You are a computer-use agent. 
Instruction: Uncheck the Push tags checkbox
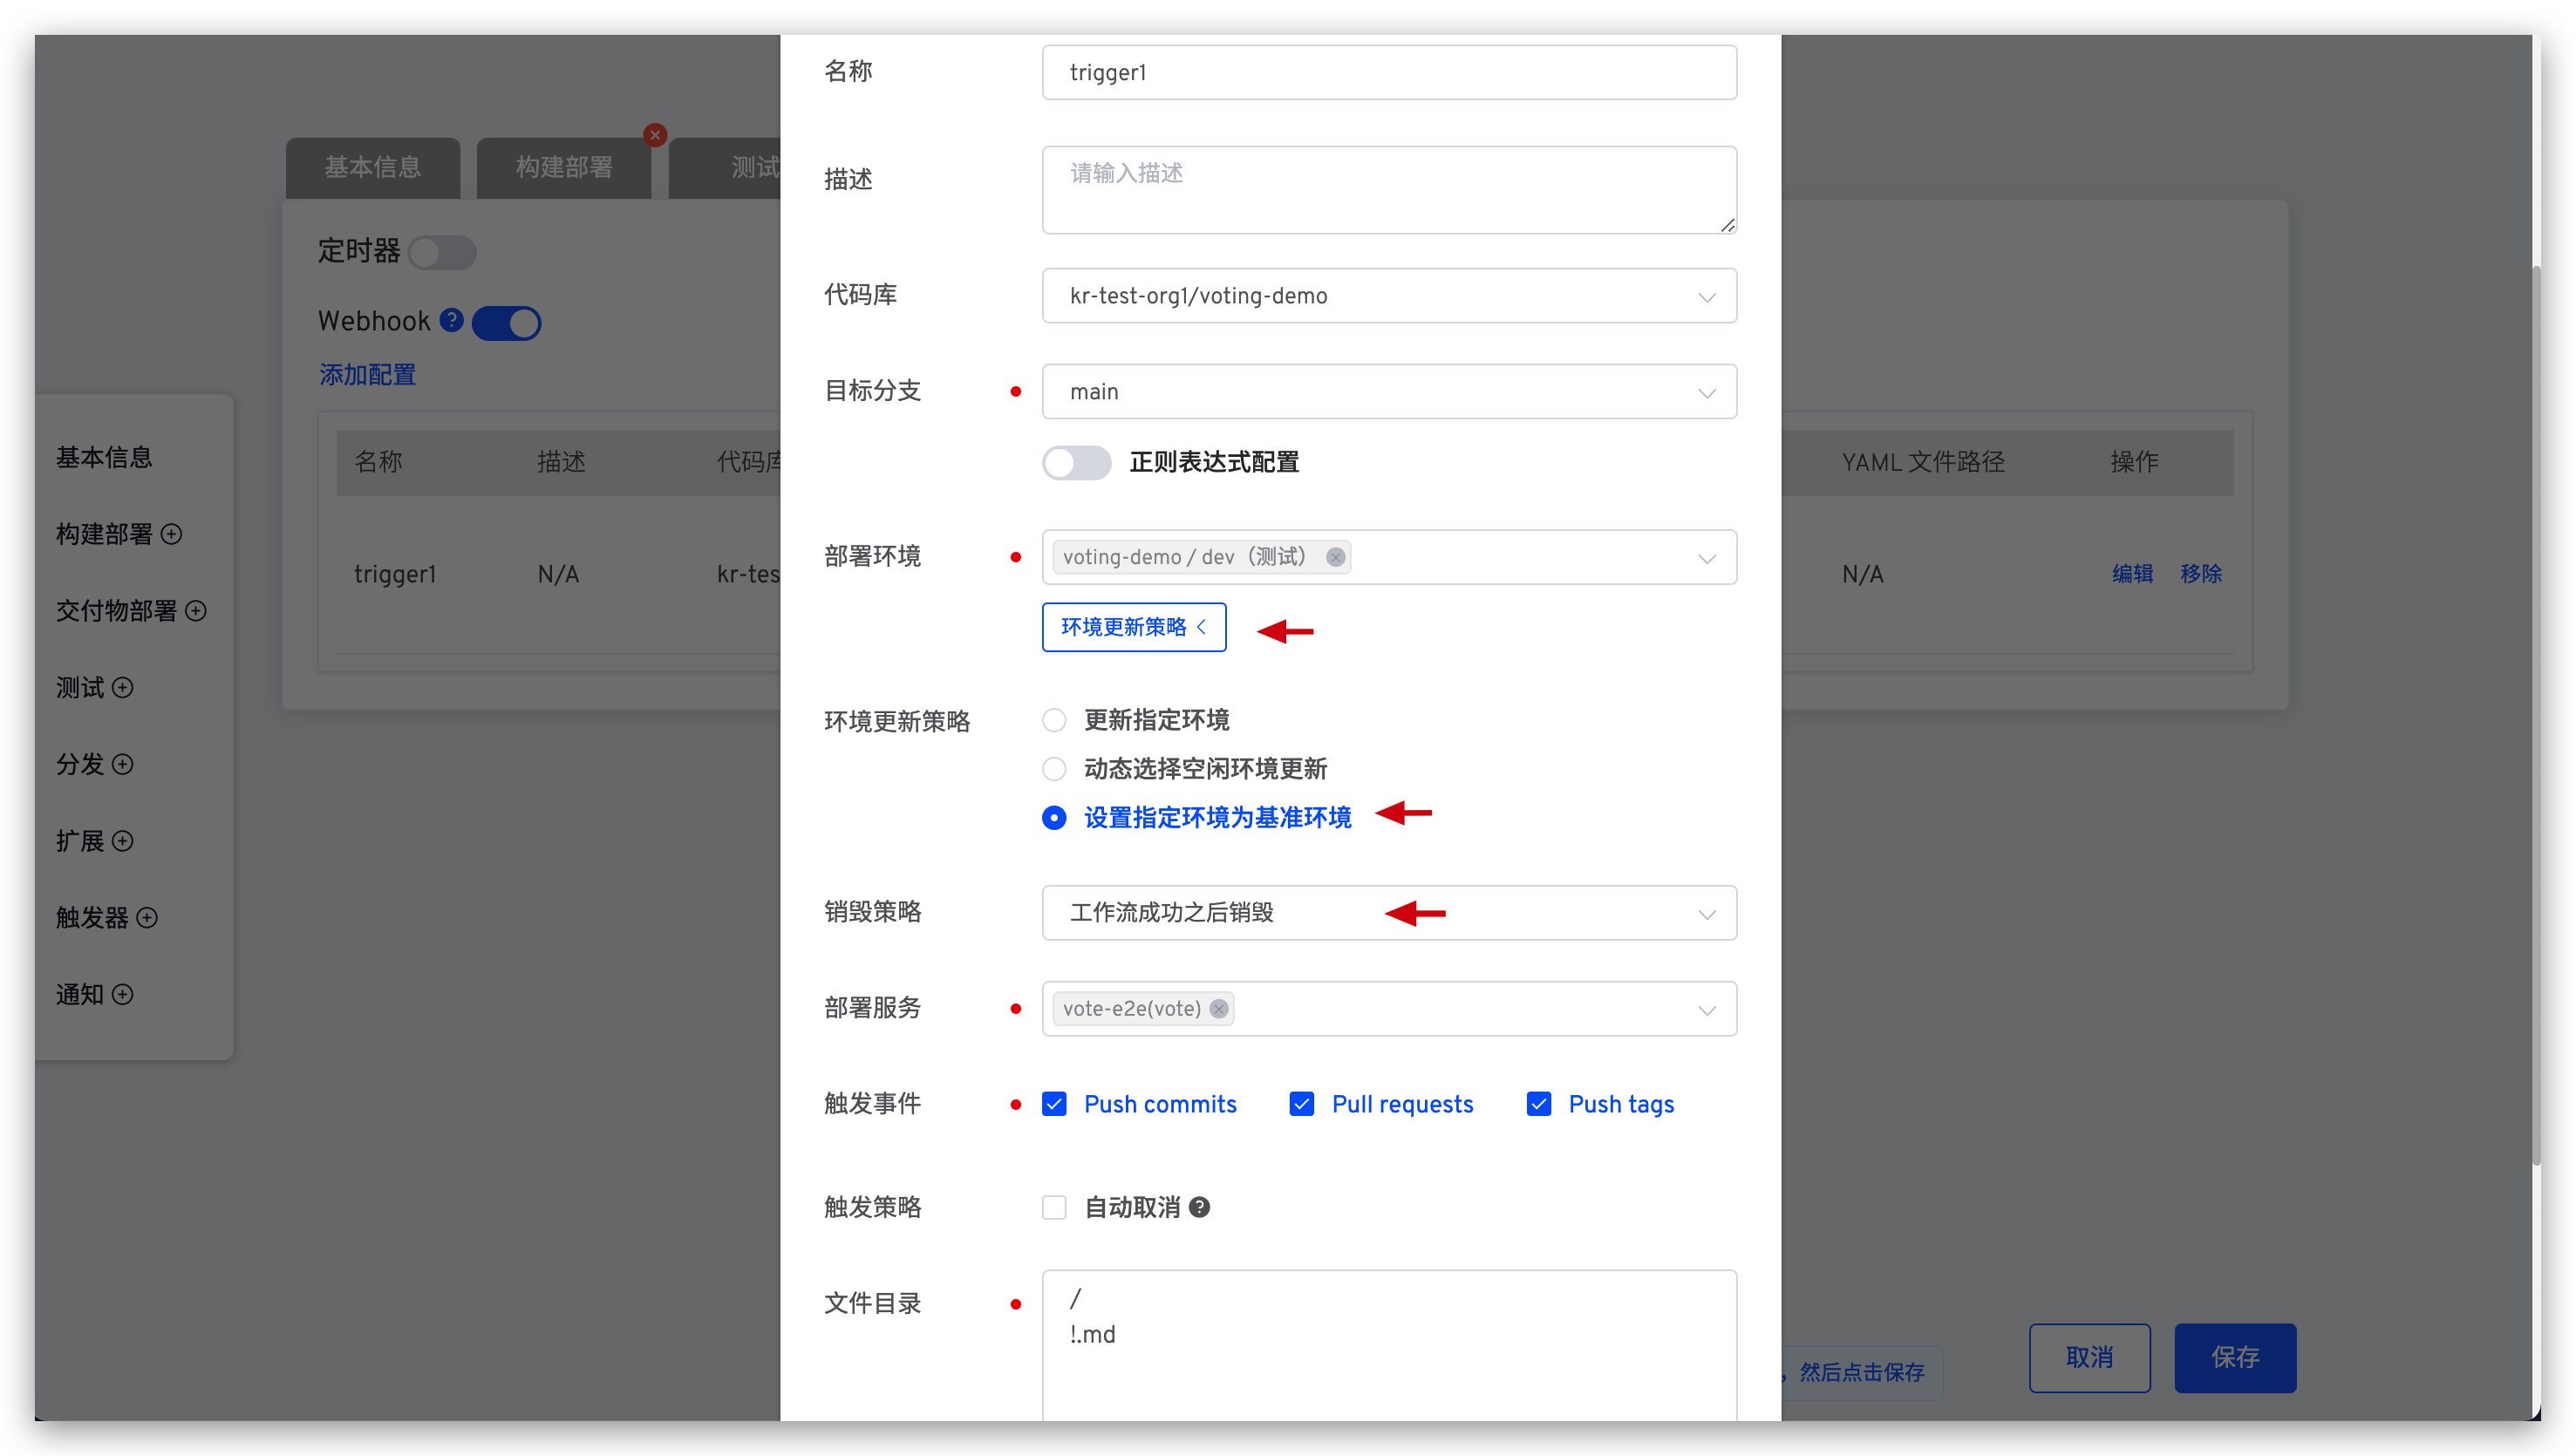coord(1537,1104)
